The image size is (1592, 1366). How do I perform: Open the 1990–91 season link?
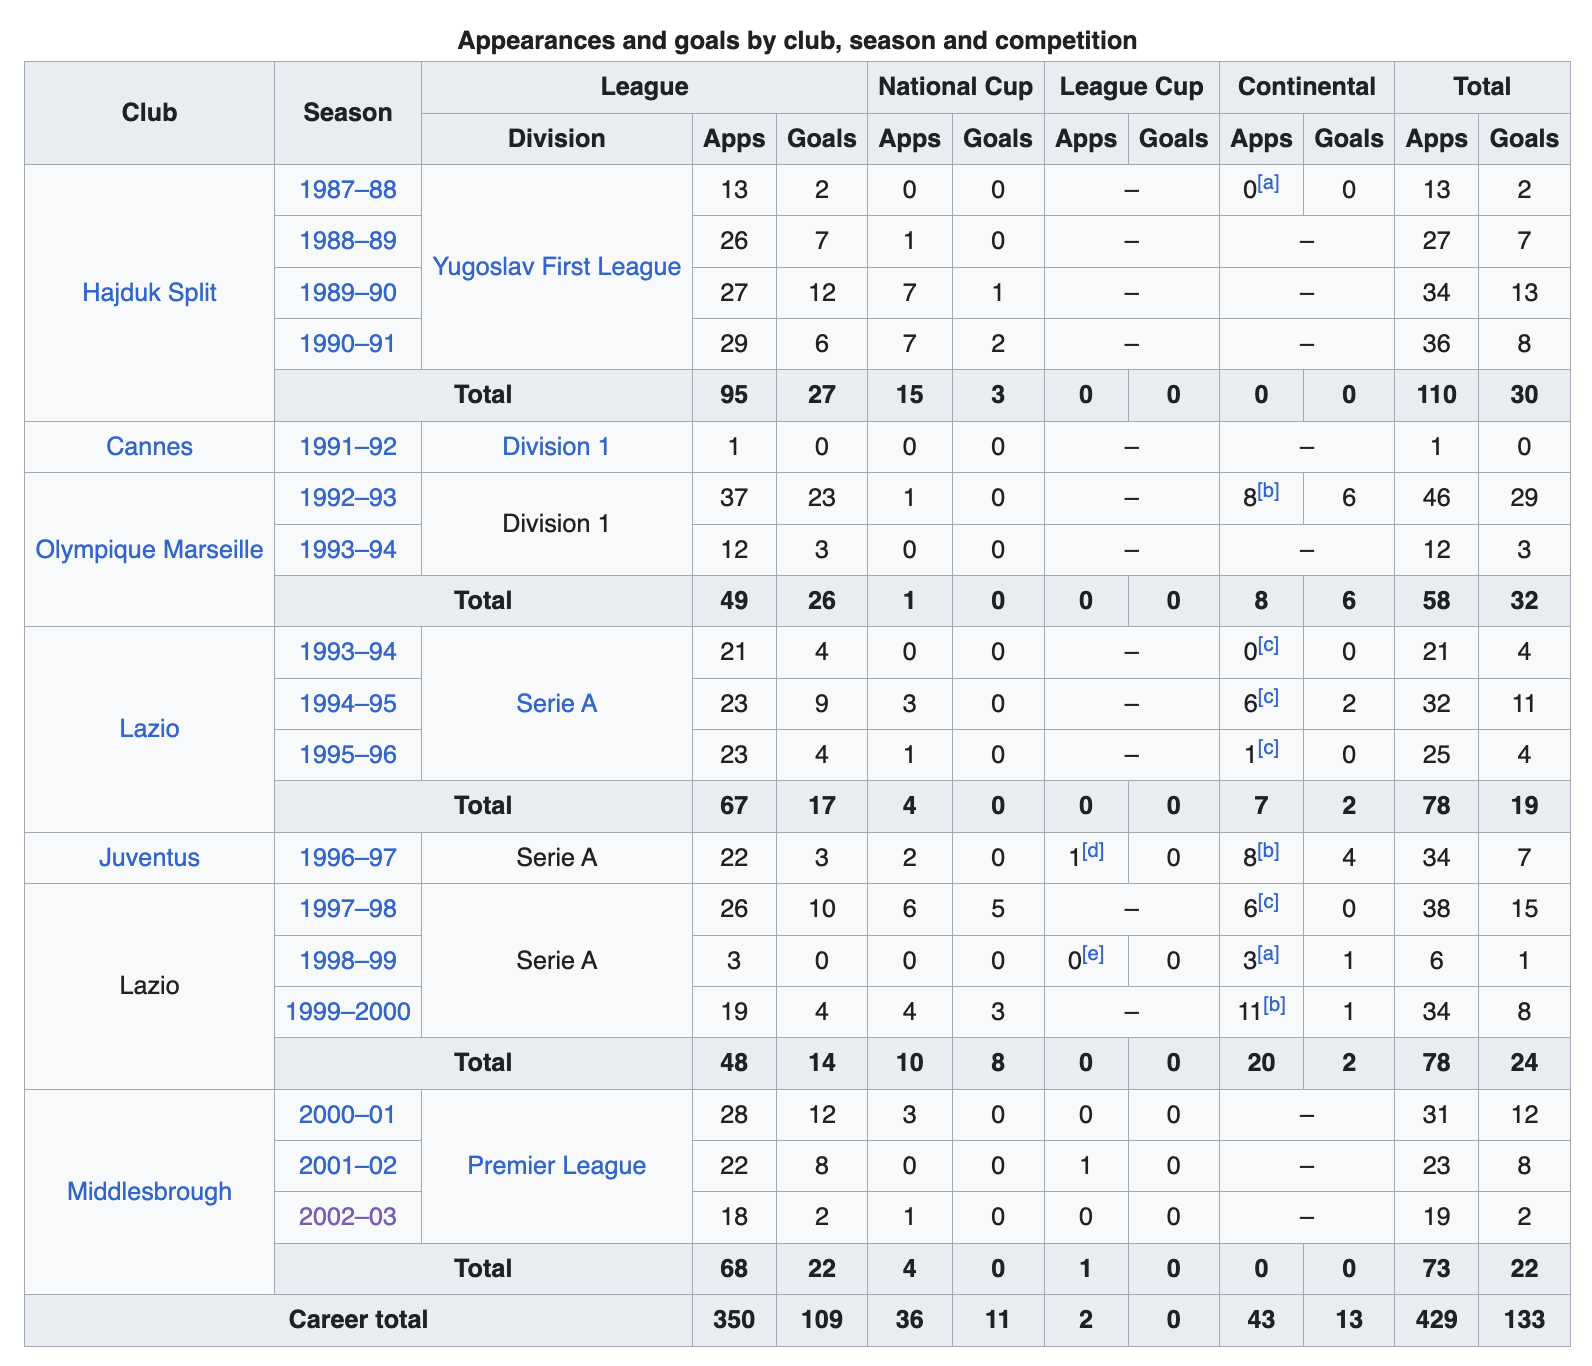[348, 344]
